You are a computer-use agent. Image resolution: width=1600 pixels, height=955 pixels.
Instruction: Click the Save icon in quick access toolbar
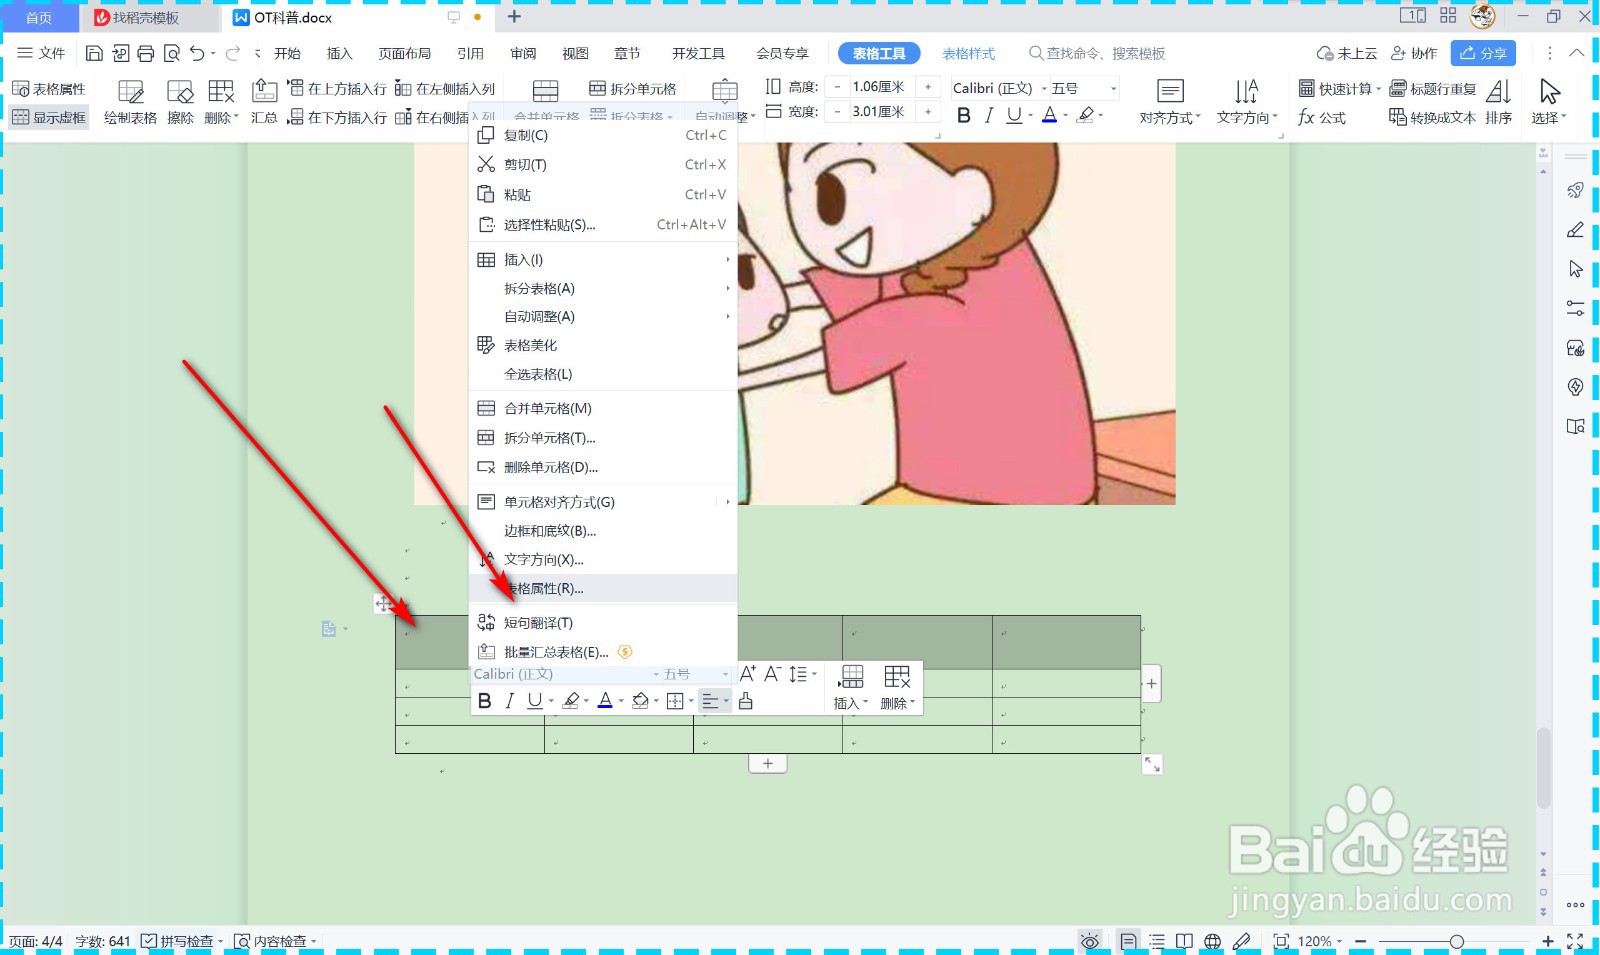[x=94, y=53]
